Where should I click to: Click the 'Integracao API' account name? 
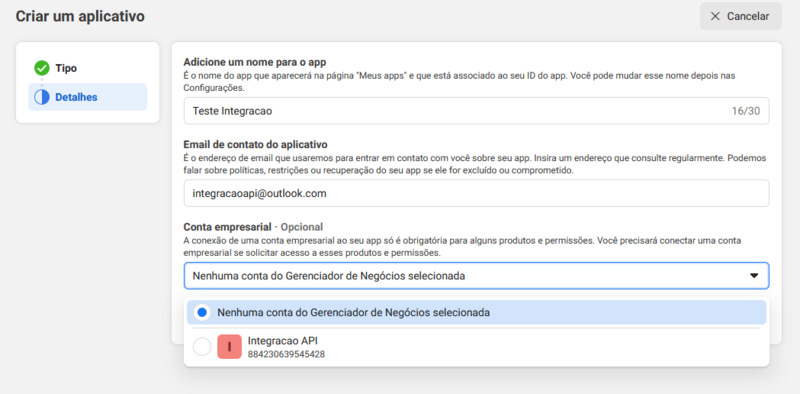(282, 340)
